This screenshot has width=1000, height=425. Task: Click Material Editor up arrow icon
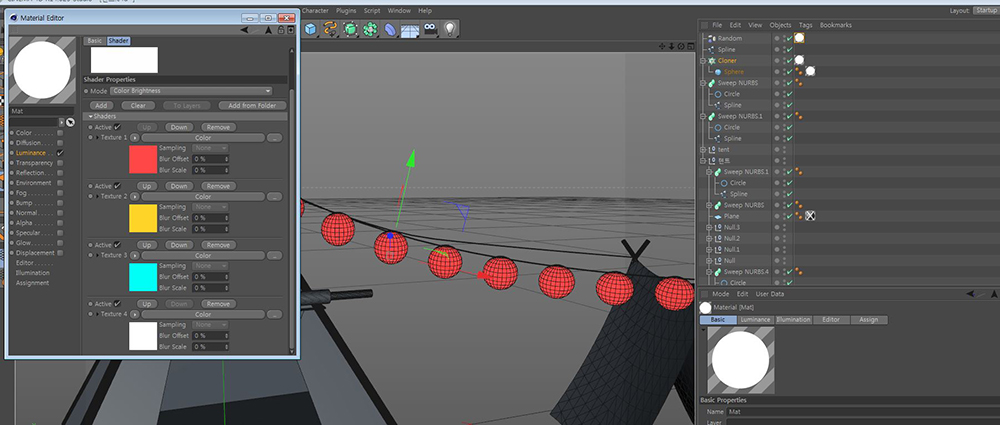click(x=268, y=30)
